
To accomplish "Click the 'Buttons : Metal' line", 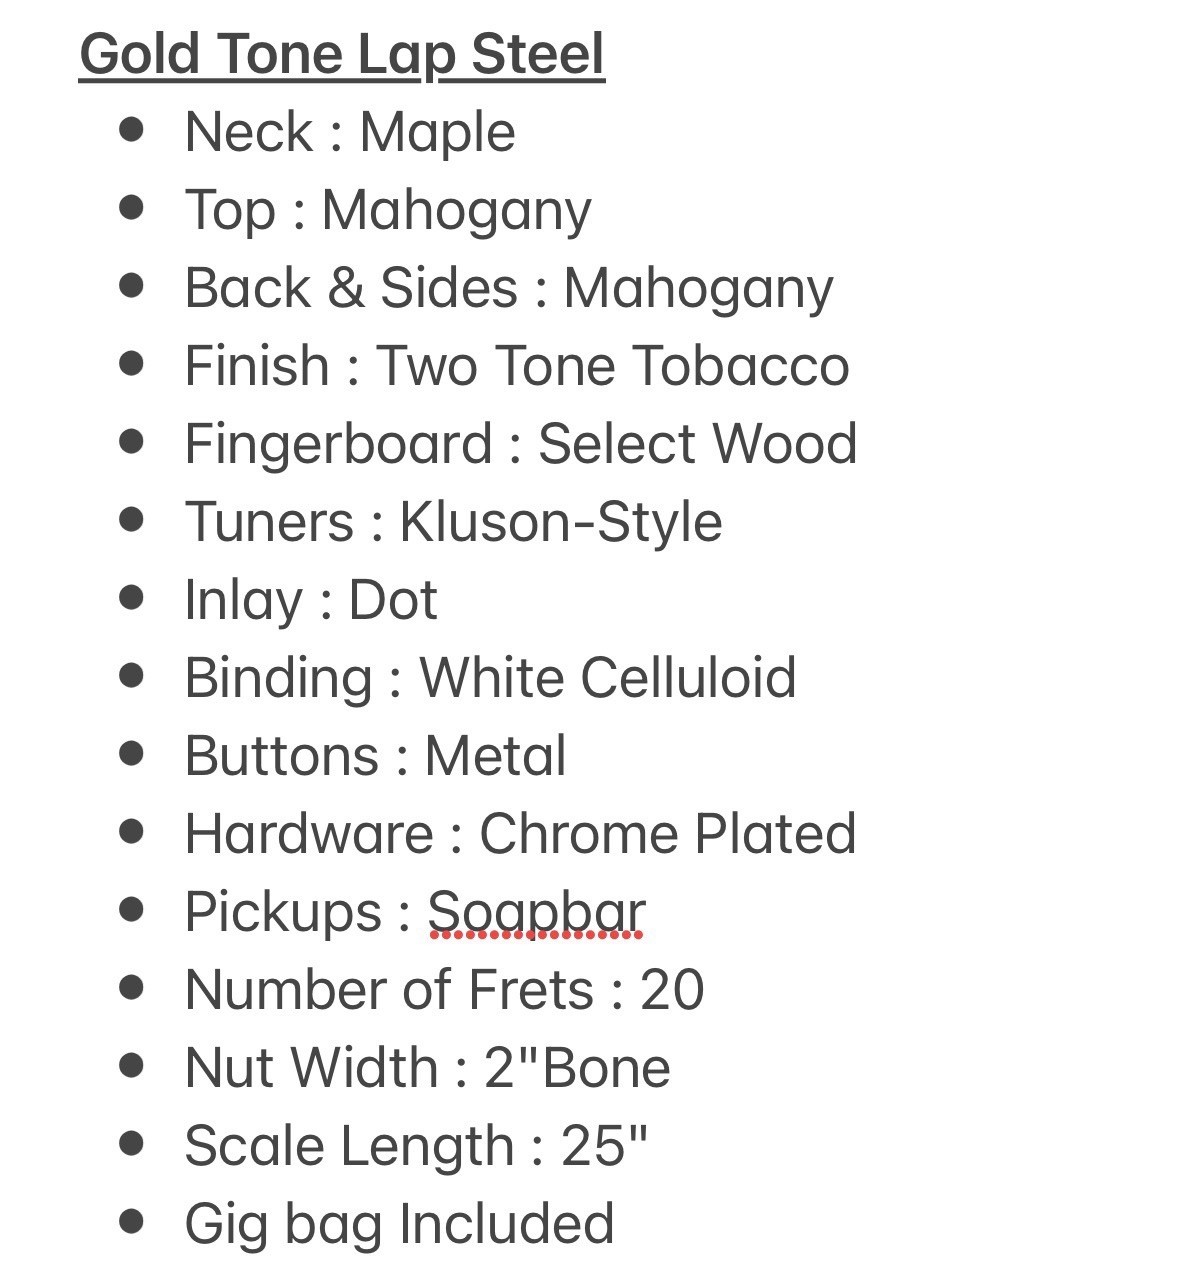I will 375,756.
